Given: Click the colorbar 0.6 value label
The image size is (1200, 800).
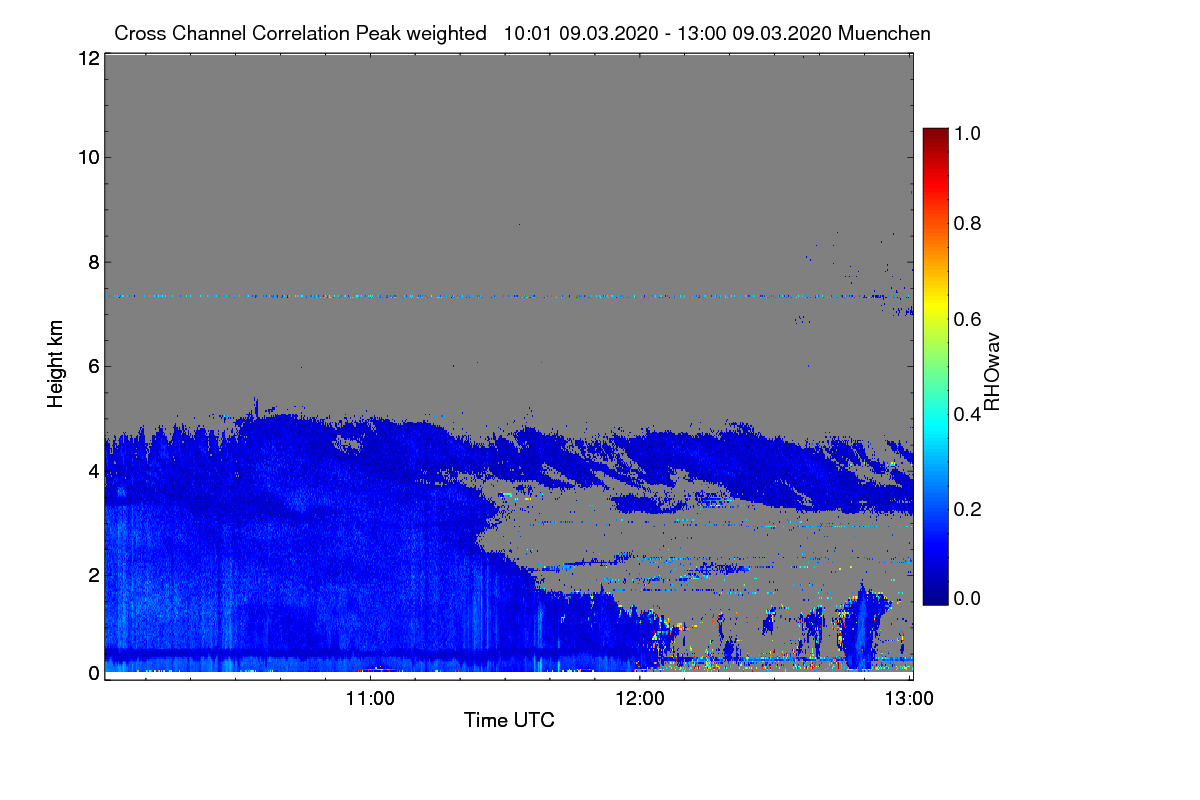Looking at the screenshot, I should click(x=968, y=319).
